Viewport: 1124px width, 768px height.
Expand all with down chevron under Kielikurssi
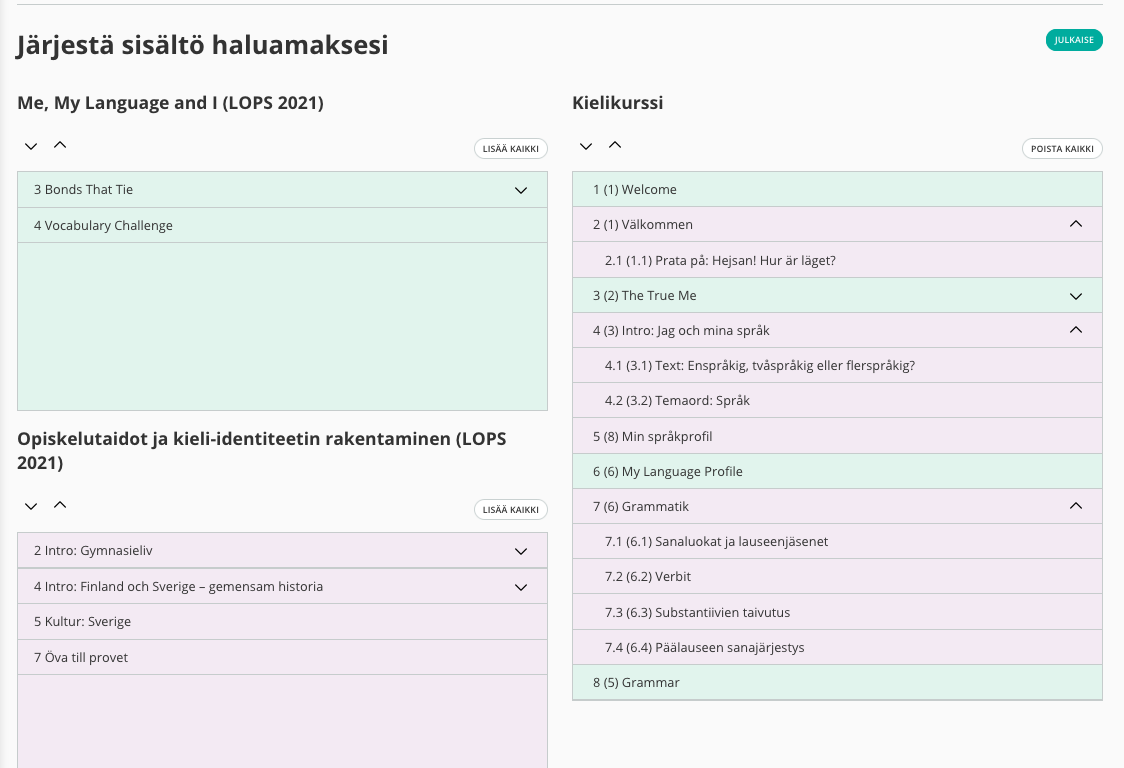tap(586, 147)
